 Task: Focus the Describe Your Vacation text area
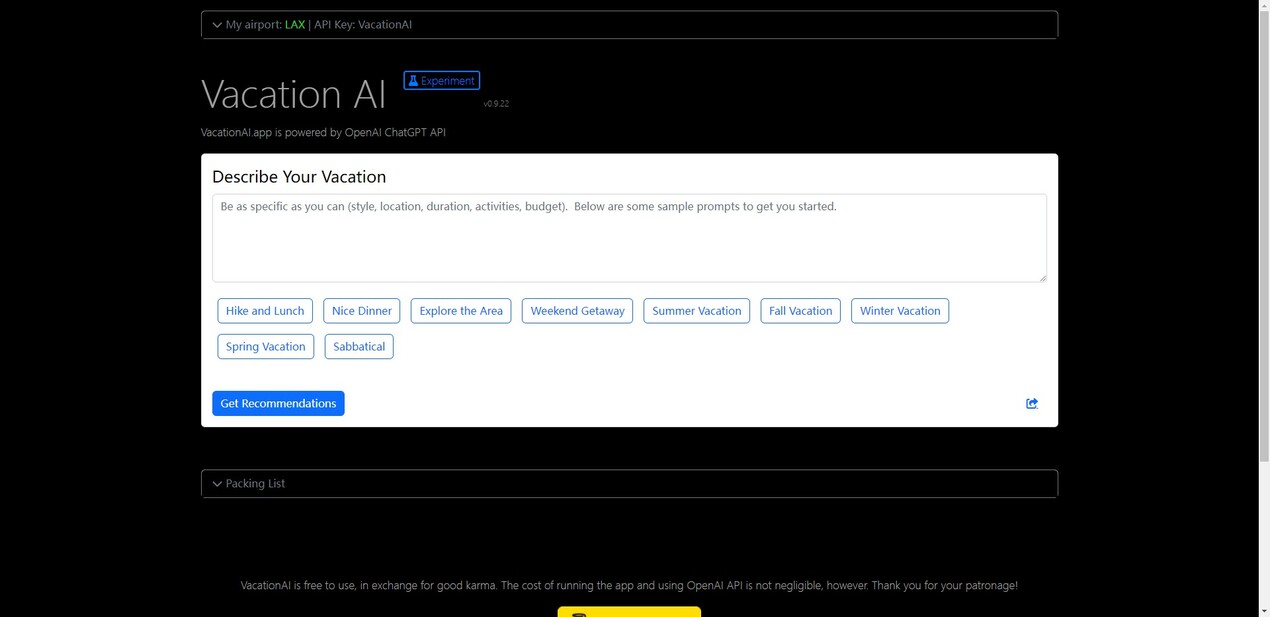point(629,238)
